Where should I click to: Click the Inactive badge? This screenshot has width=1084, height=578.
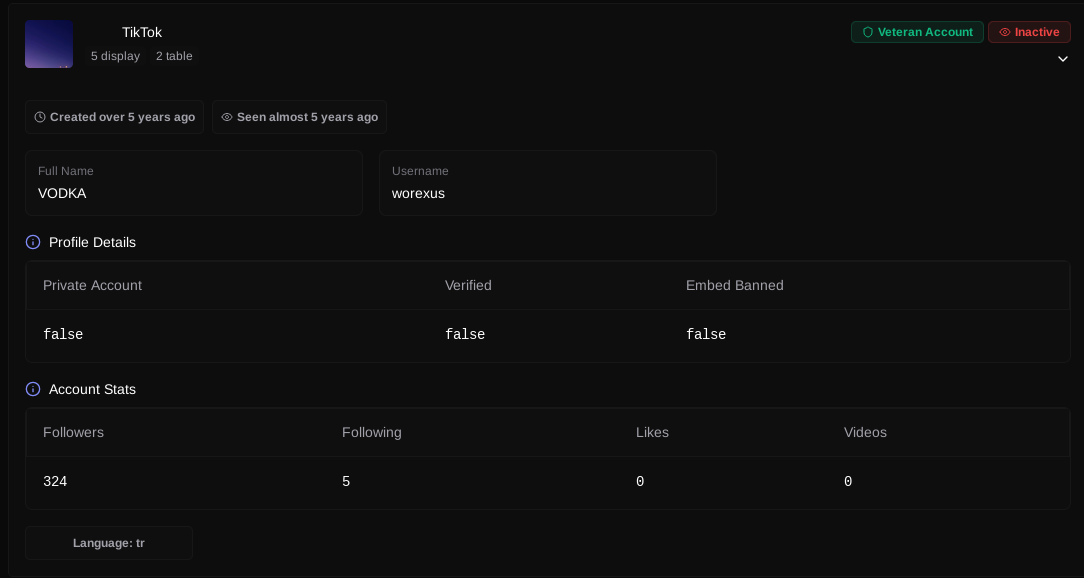pos(1029,32)
